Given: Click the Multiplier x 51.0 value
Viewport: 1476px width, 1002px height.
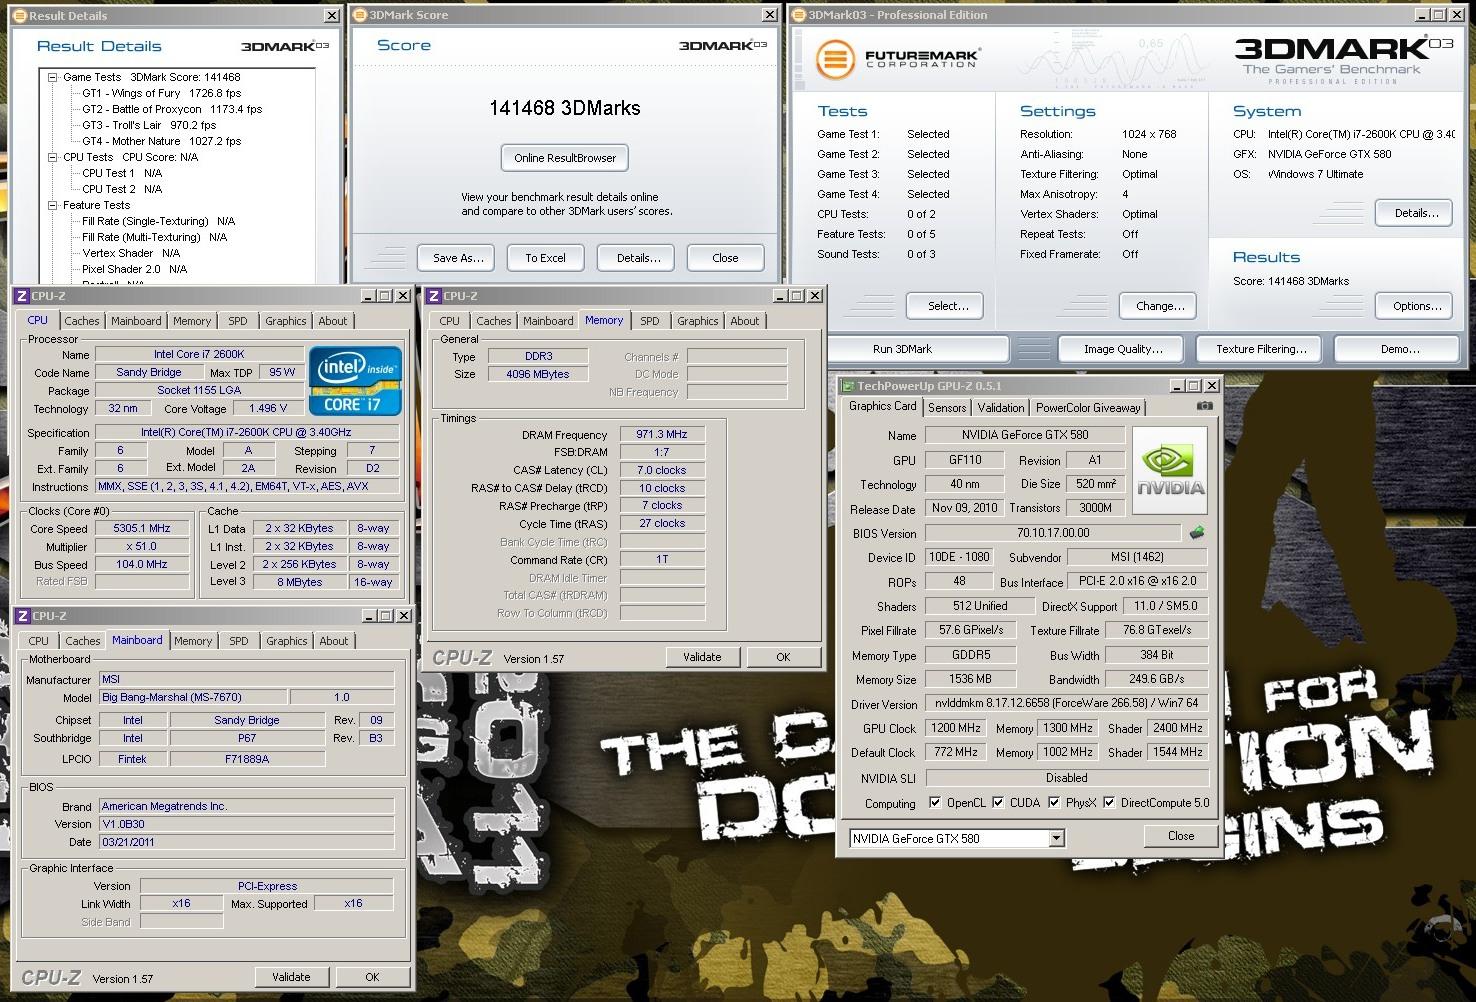Looking at the screenshot, I should tap(142, 546).
